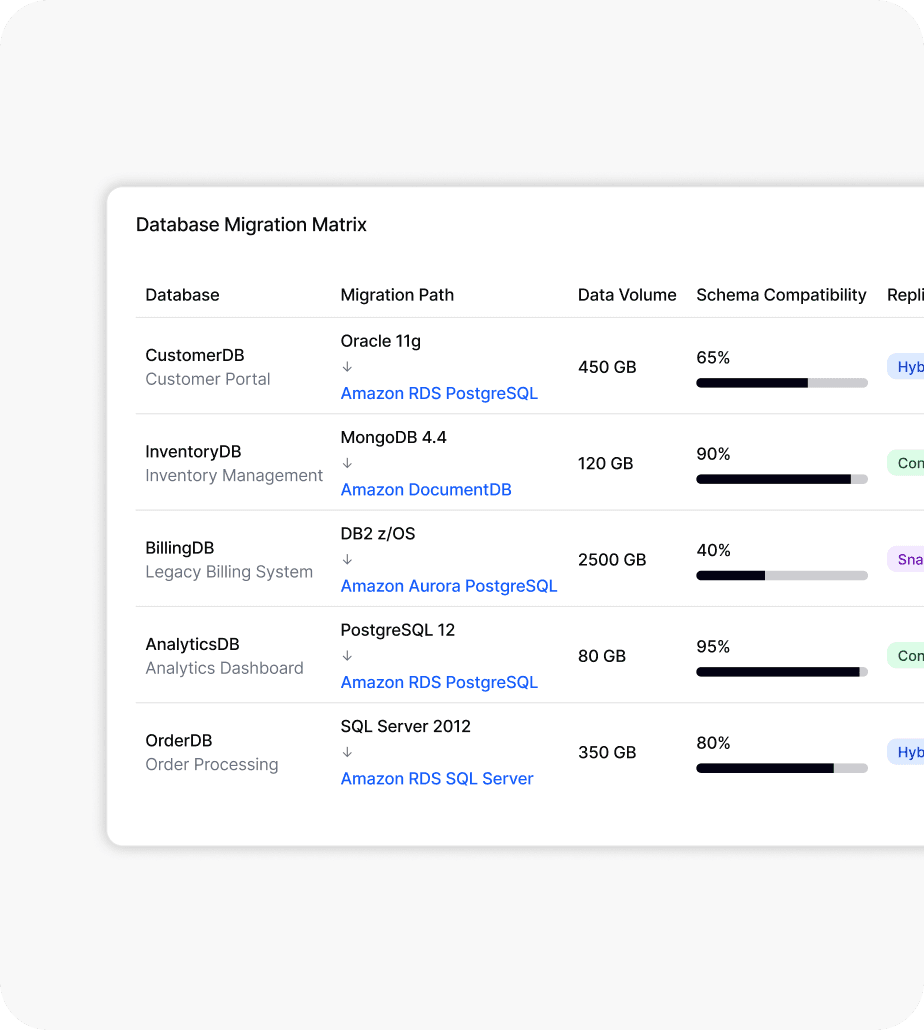Open the Amazon RDS SQL Server link

pyautogui.click(x=437, y=778)
